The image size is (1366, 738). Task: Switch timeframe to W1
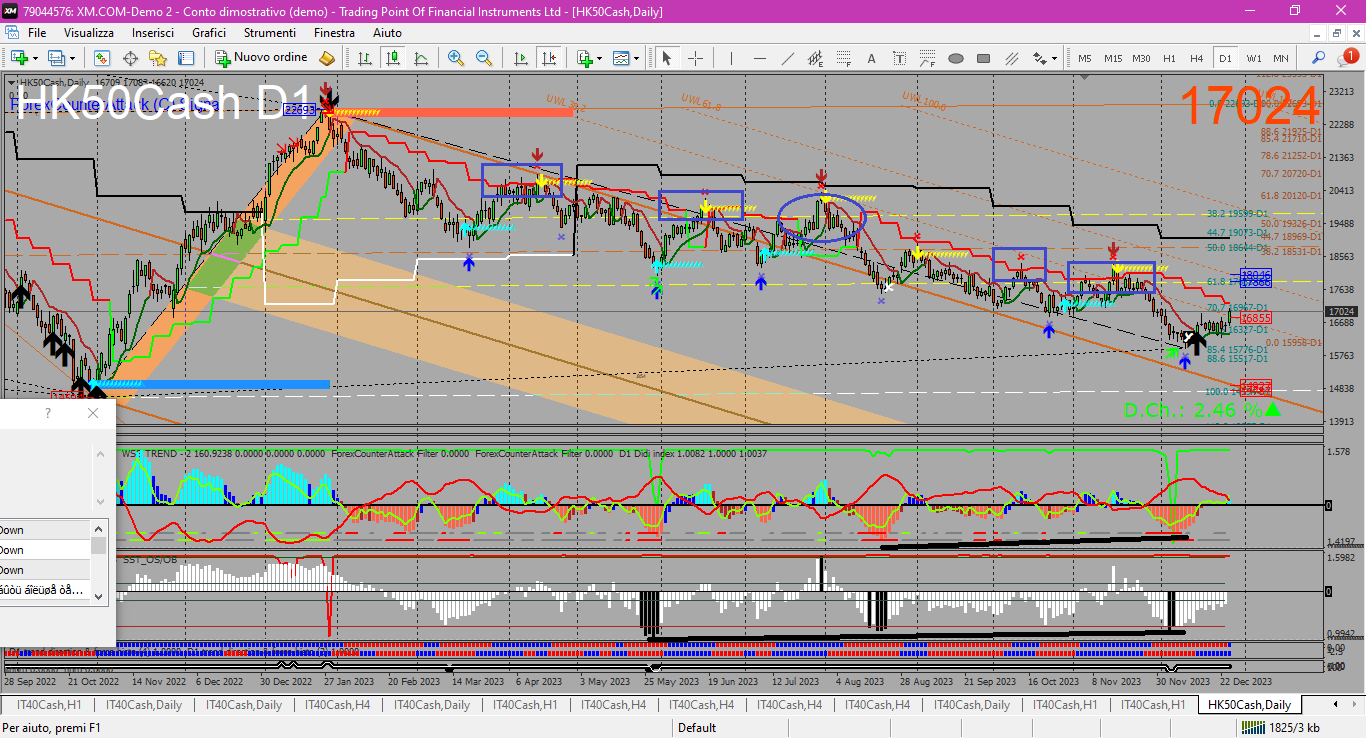coord(1253,58)
